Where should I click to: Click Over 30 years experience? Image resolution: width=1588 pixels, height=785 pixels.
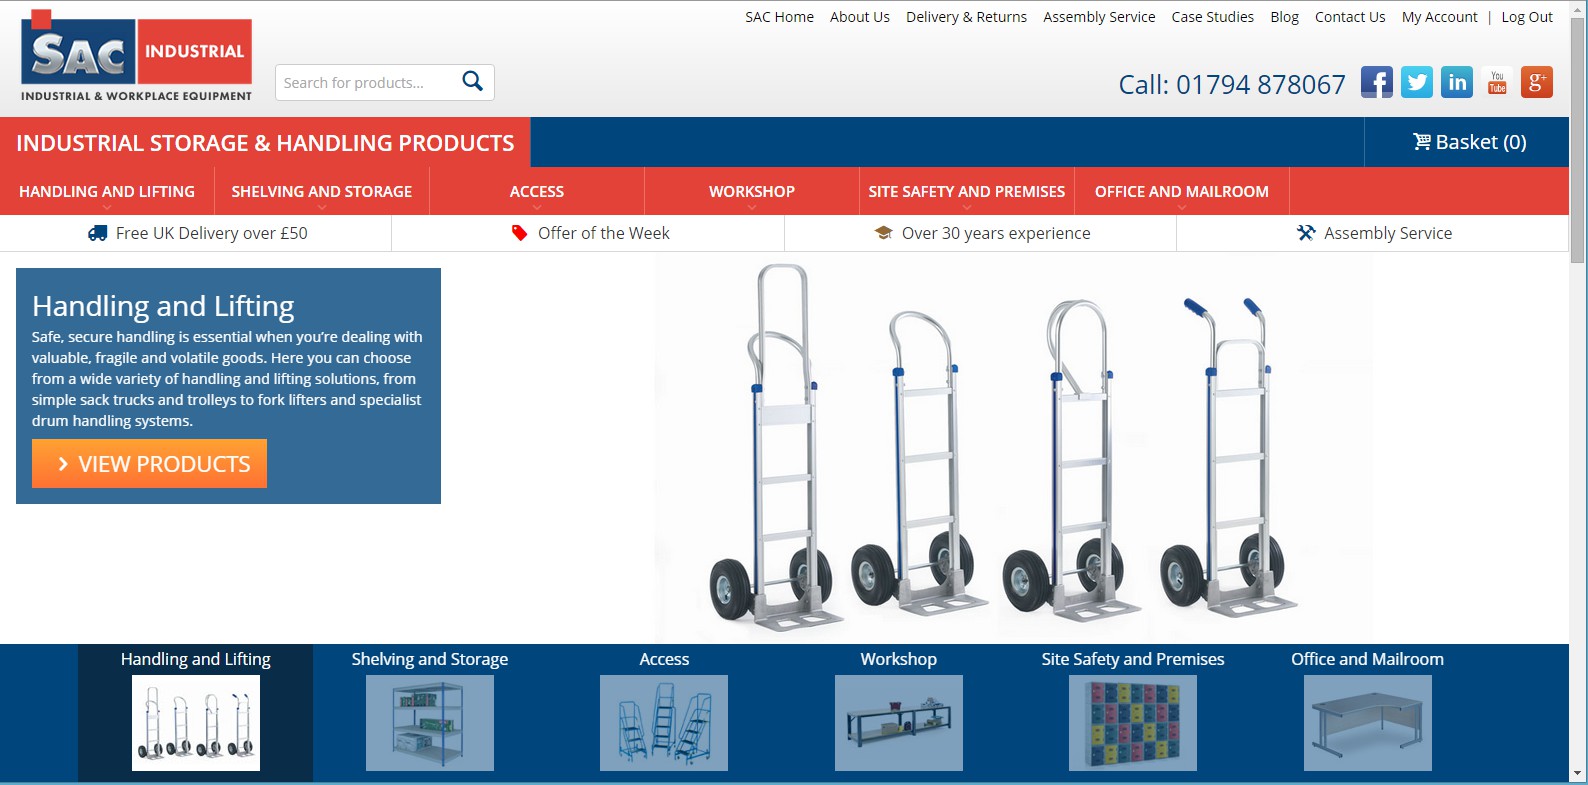click(x=982, y=233)
